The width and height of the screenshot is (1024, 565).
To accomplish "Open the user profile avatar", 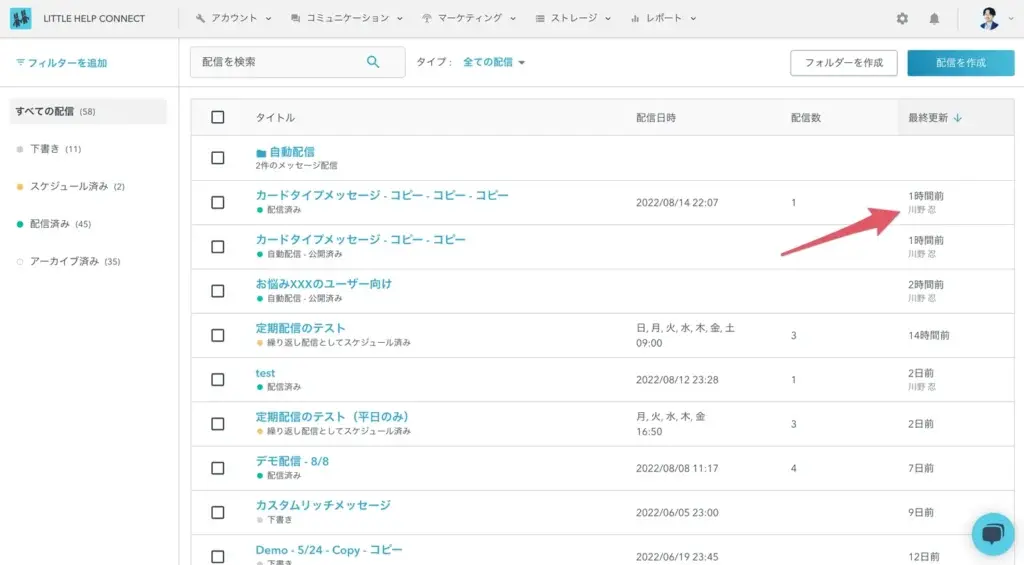I will 989,19.
